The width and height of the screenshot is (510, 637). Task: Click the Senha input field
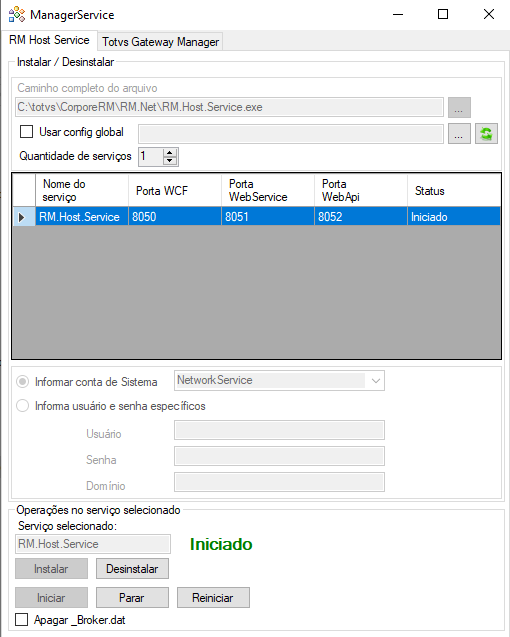[x=279, y=456]
